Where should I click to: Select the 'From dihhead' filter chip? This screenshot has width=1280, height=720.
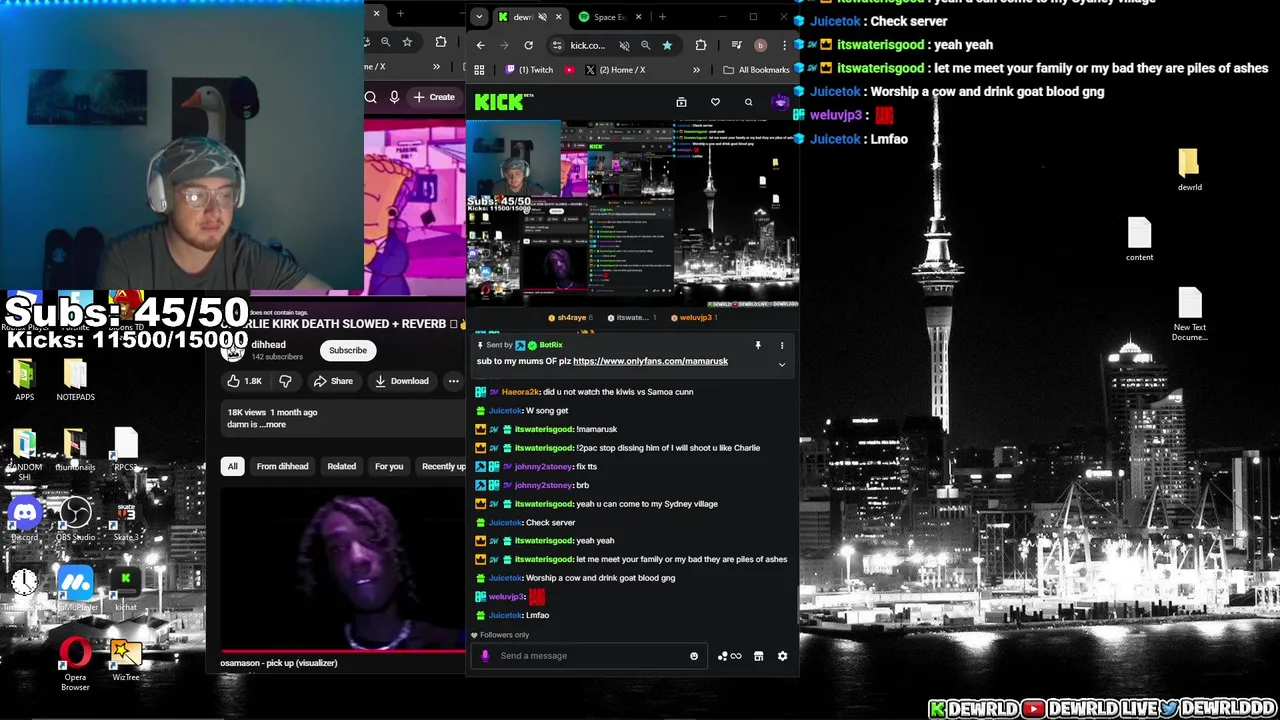pyautogui.click(x=282, y=466)
